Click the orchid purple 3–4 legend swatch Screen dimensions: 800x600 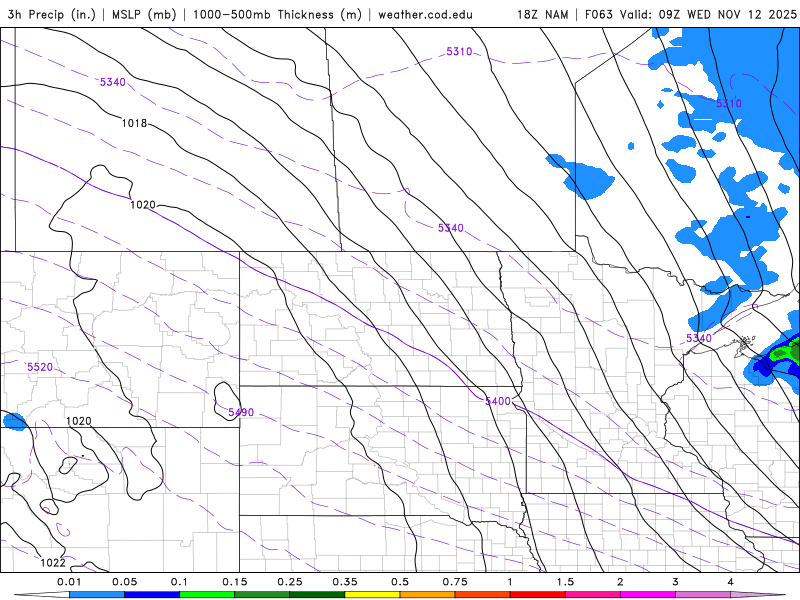click(x=703, y=595)
